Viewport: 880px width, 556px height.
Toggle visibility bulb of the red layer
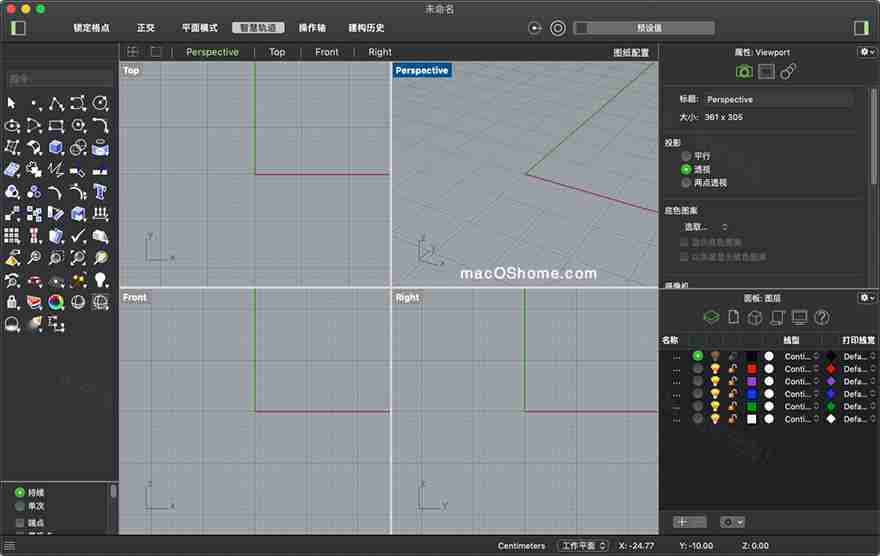pyautogui.click(x=715, y=369)
